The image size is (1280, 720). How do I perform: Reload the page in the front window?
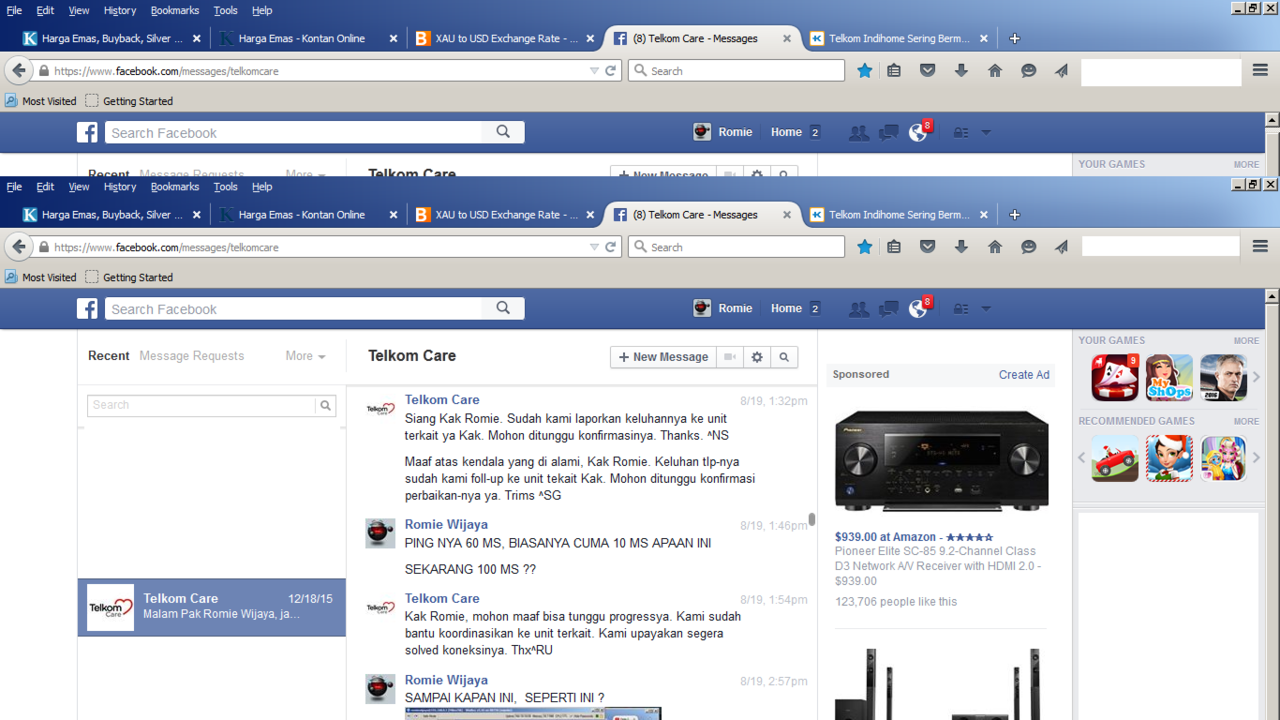[x=611, y=247]
